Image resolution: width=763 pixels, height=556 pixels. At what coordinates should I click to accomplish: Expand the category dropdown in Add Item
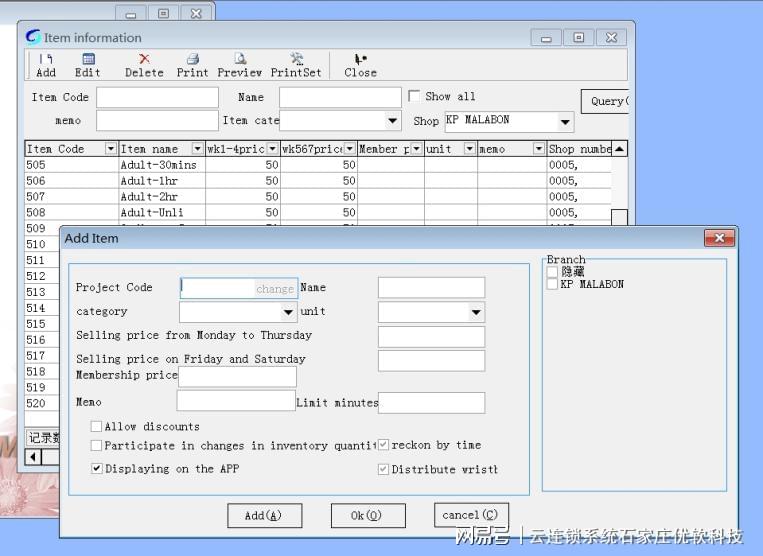point(288,312)
